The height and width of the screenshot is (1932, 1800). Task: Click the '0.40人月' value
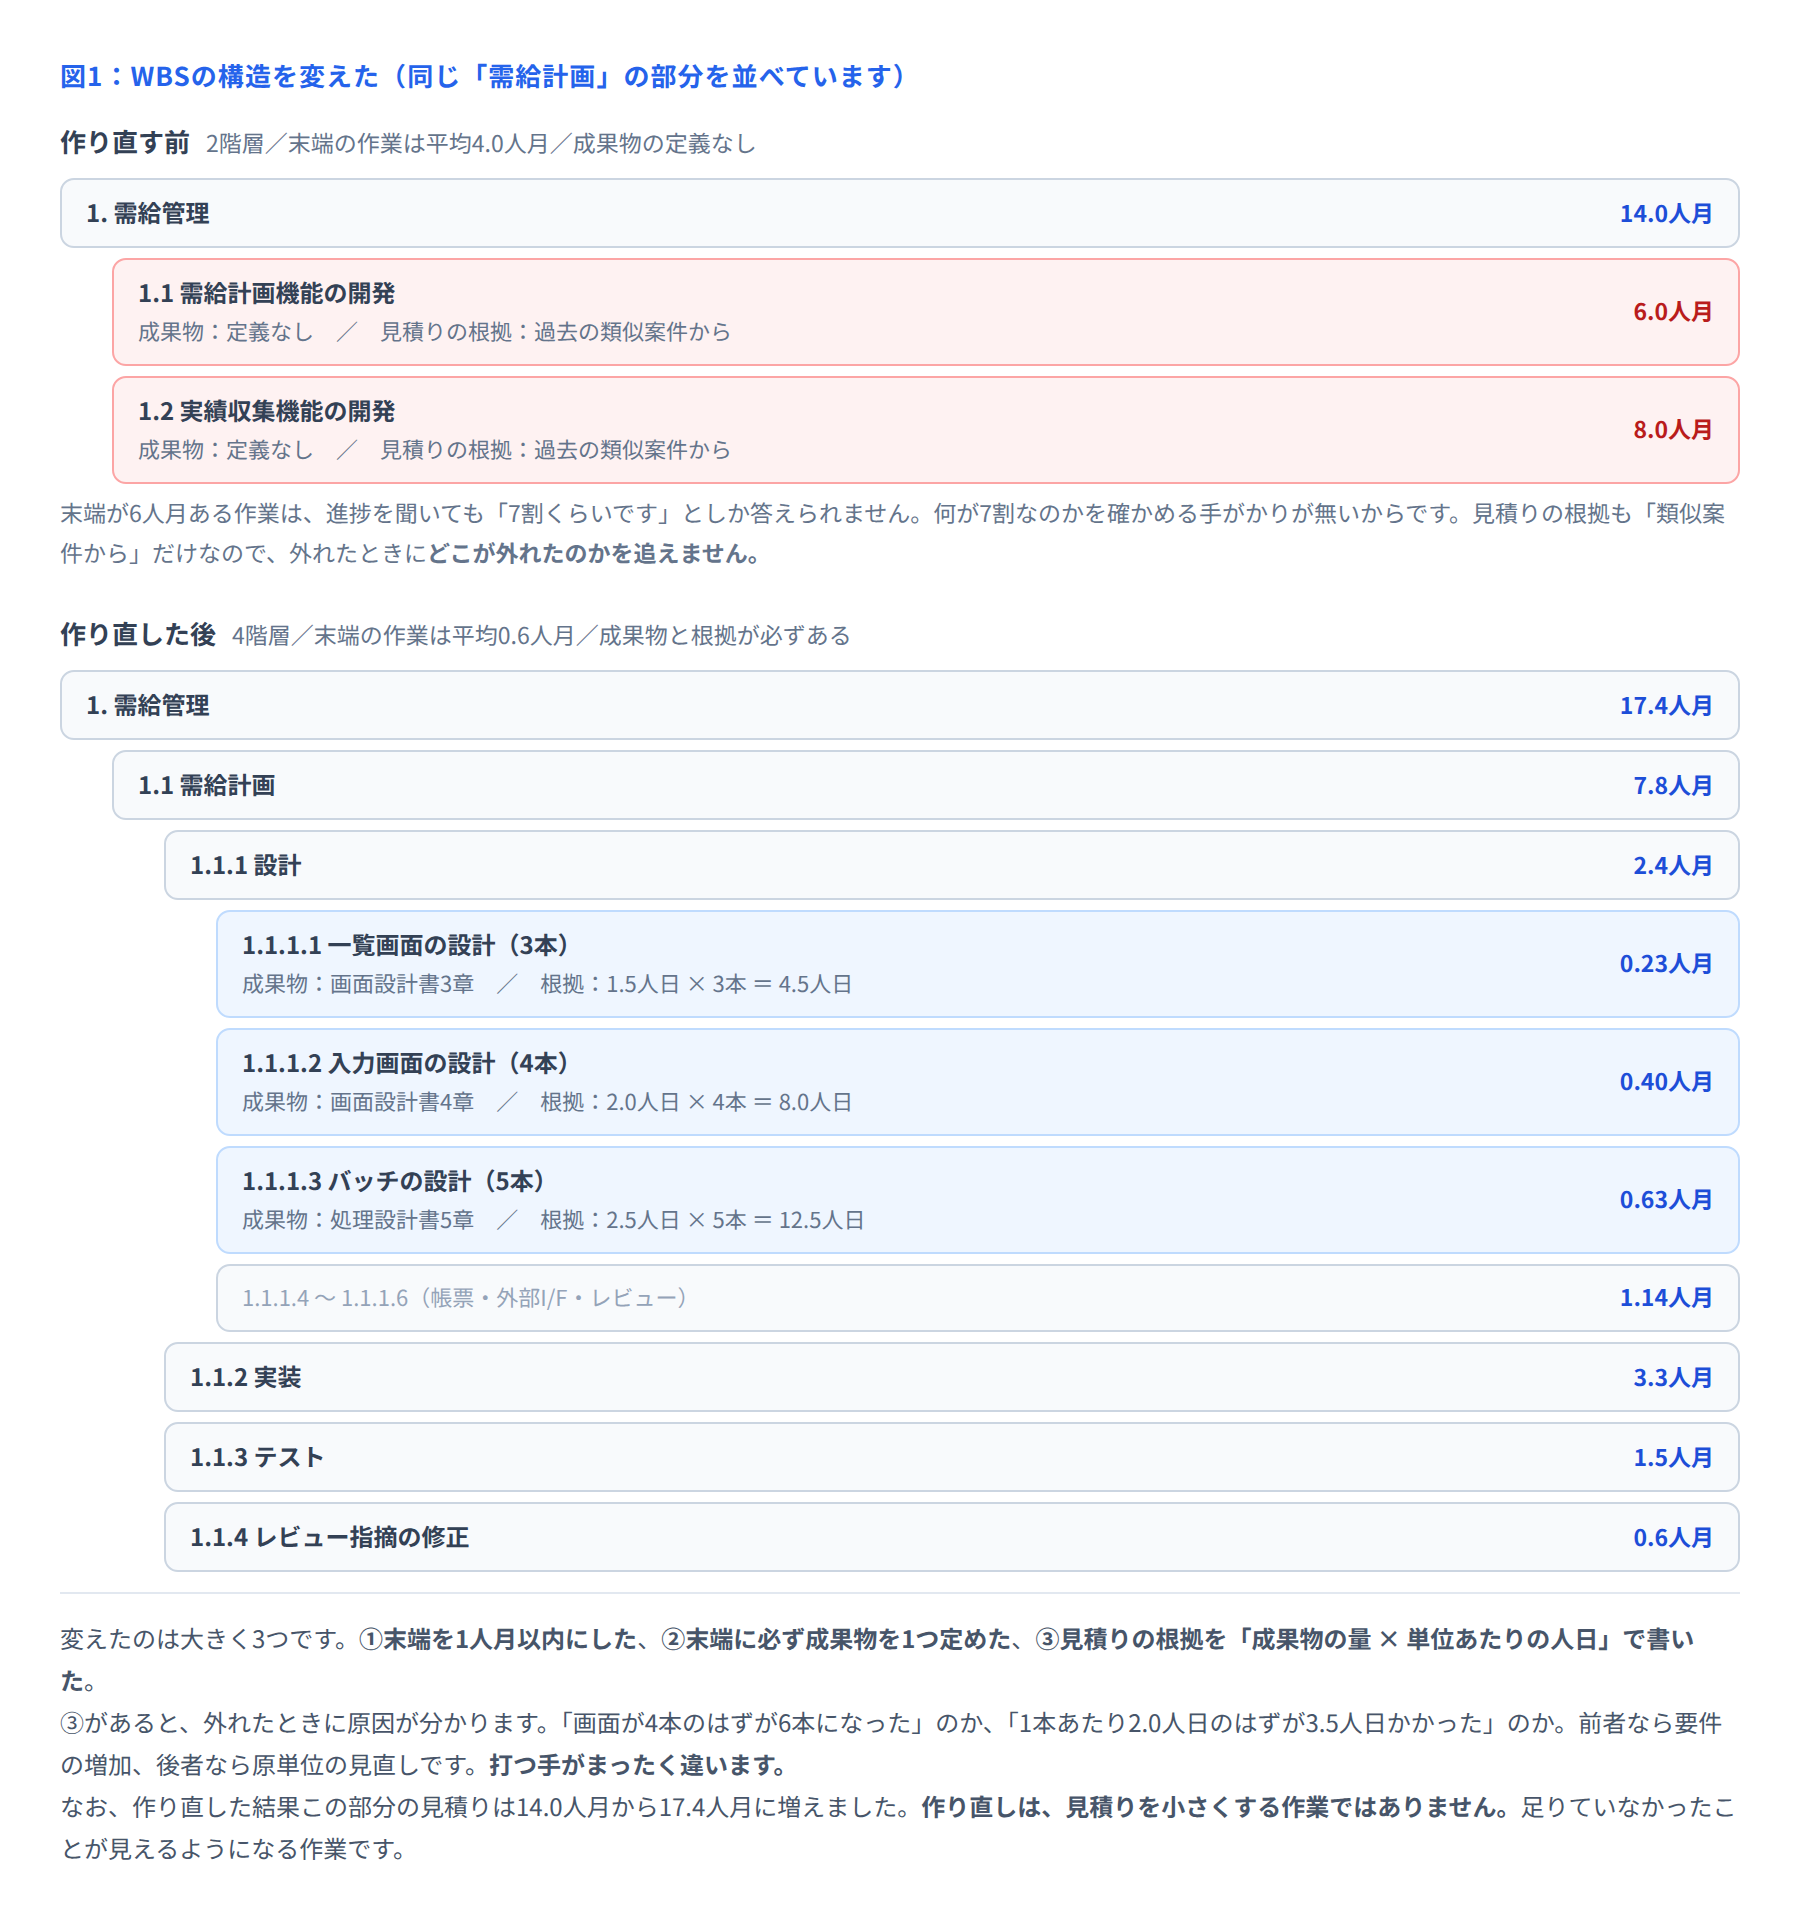tap(1666, 1082)
